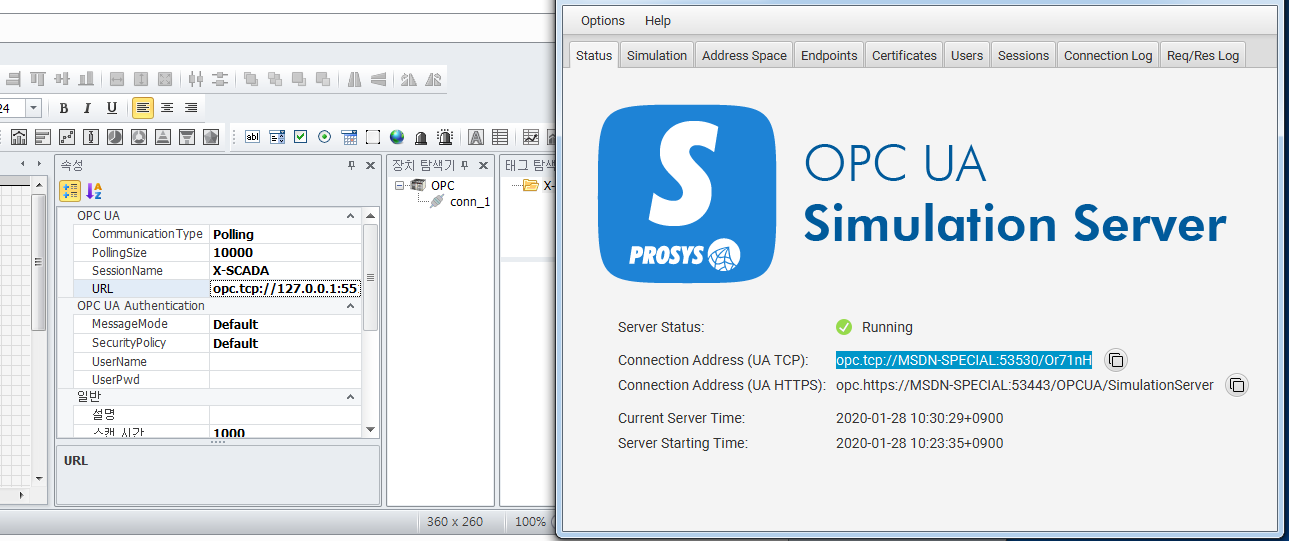Select right text alignment
Image resolution: width=1289 pixels, height=541 pixels.
click(191, 108)
